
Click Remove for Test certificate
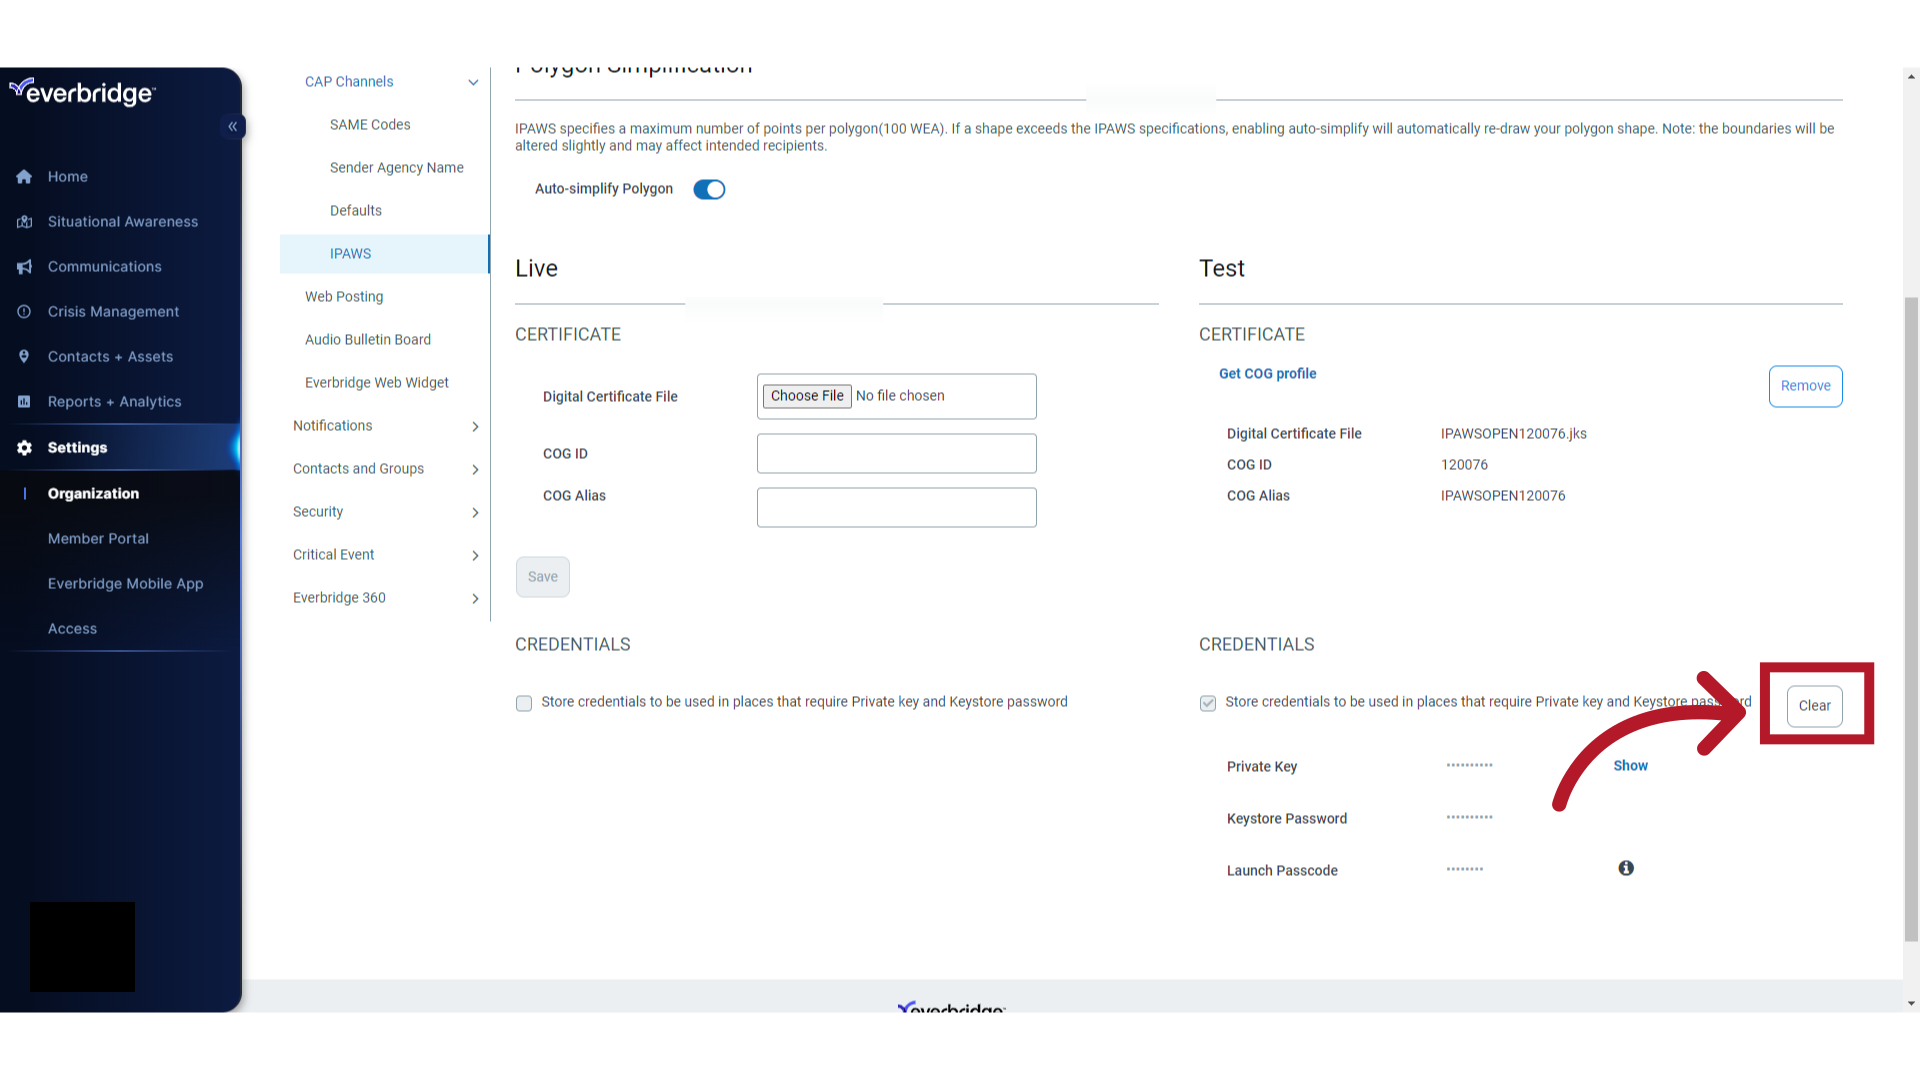tap(1805, 386)
